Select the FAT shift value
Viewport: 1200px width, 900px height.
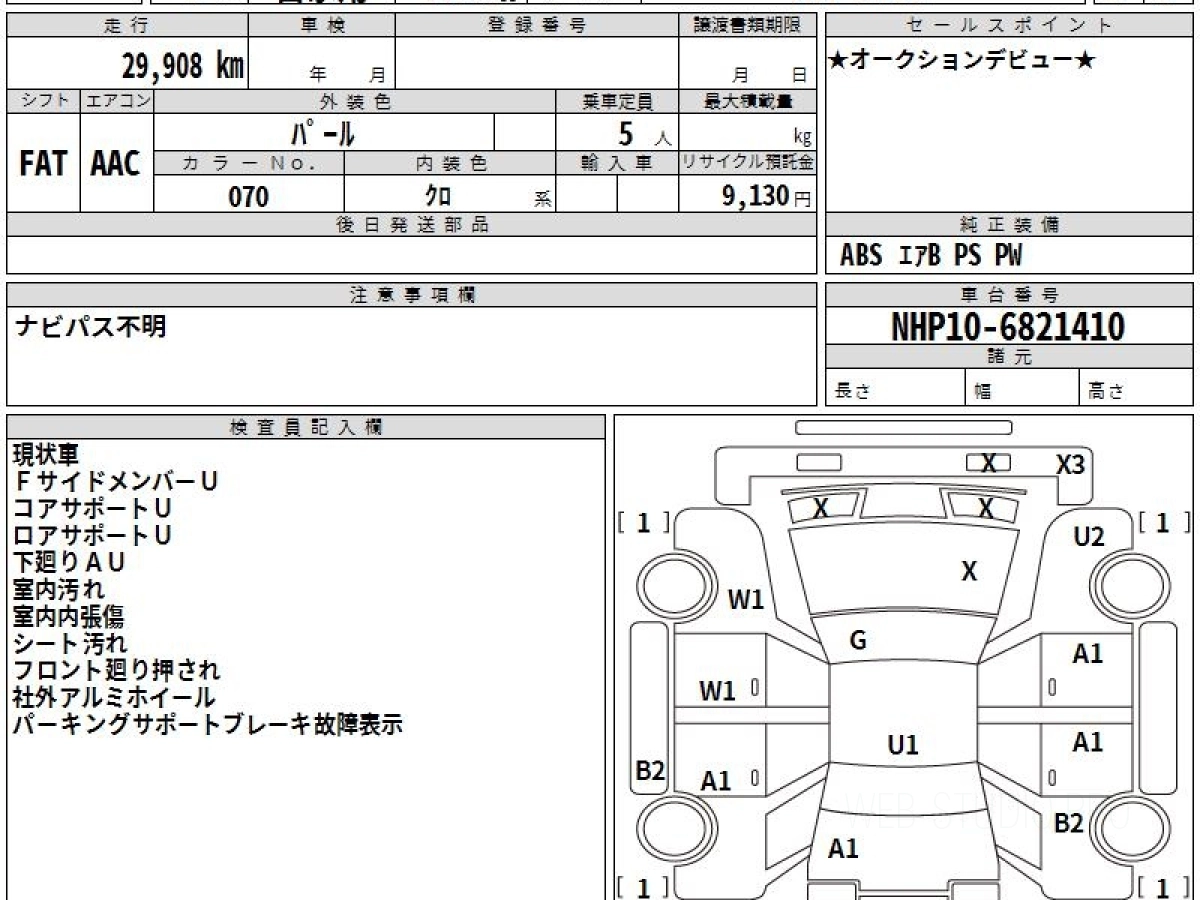click(x=43, y=163)
